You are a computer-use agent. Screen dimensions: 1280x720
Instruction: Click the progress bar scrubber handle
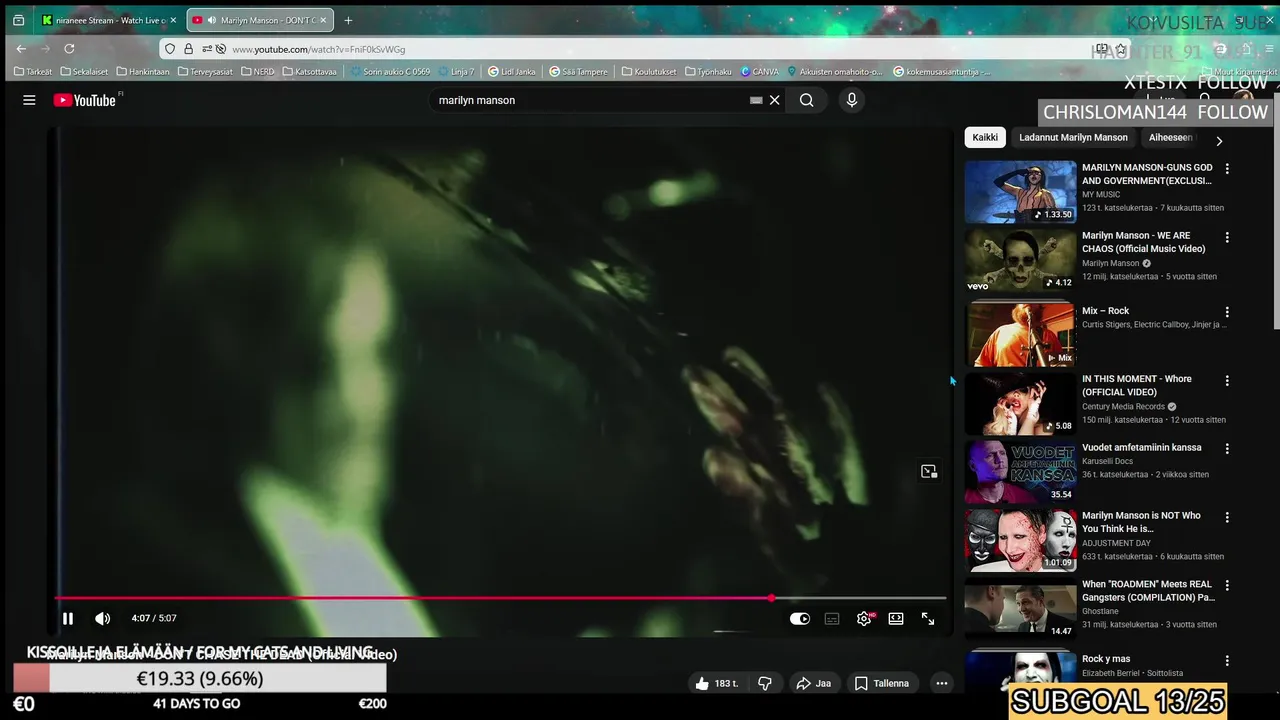tap(771, 598)
